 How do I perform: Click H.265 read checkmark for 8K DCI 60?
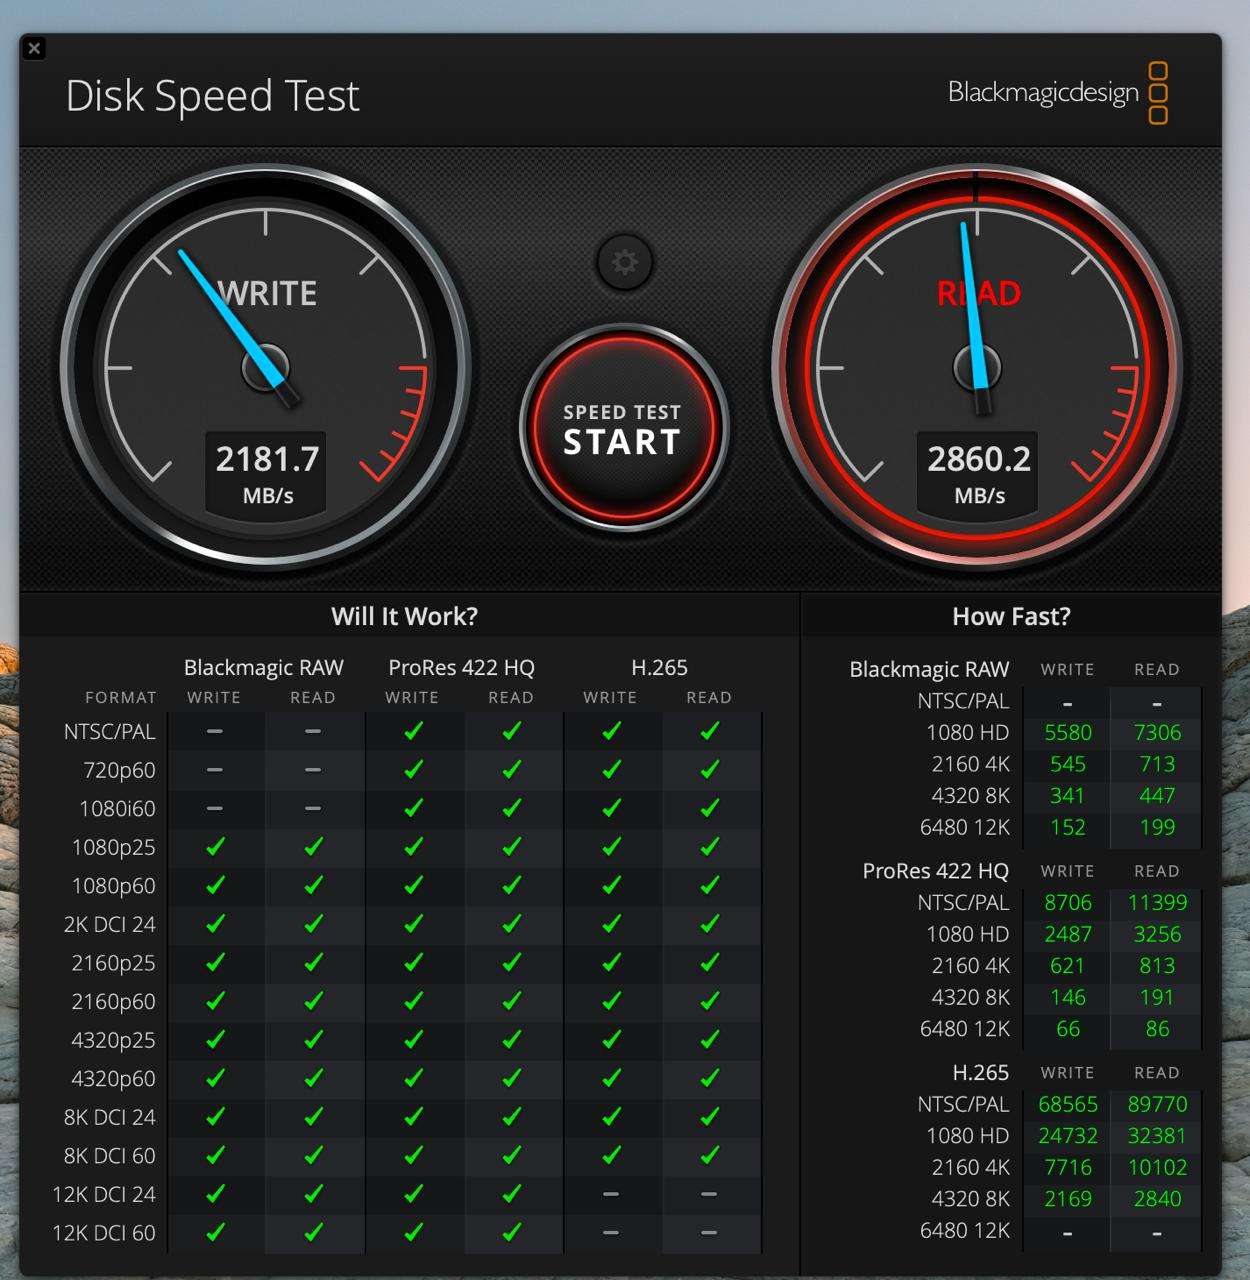tap(710, 1156)
